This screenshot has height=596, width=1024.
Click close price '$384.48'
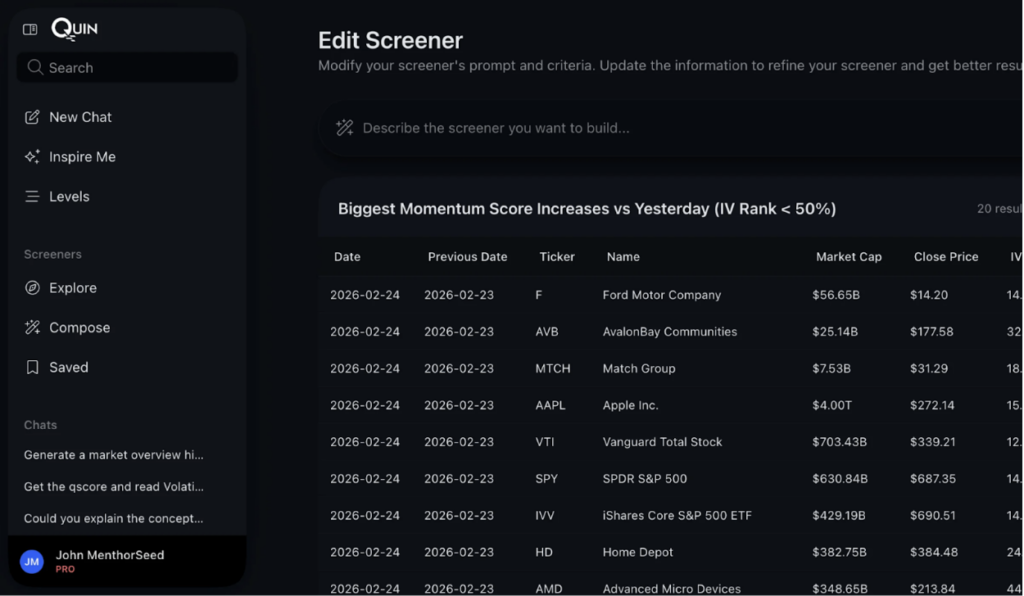click(x=934, y=552)
